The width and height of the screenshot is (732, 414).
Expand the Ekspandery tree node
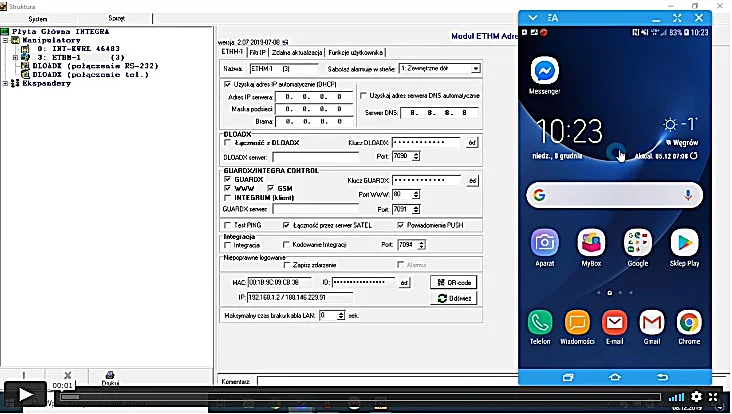pos(5,84)
